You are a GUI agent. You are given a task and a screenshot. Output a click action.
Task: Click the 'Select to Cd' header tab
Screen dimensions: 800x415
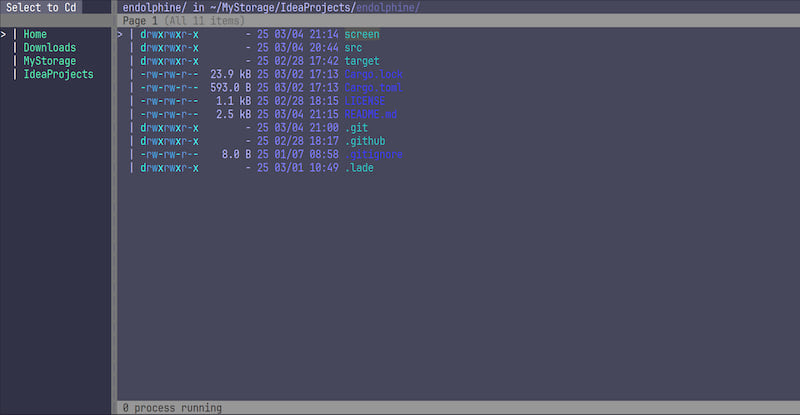[x=41, y=7]
